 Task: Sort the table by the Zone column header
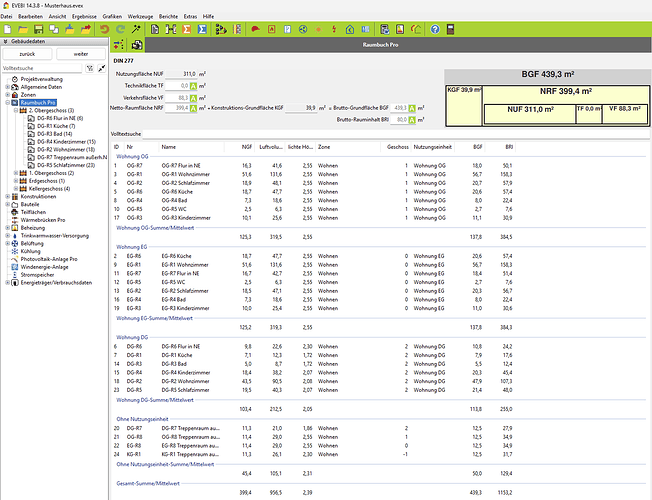click(348, 147)
